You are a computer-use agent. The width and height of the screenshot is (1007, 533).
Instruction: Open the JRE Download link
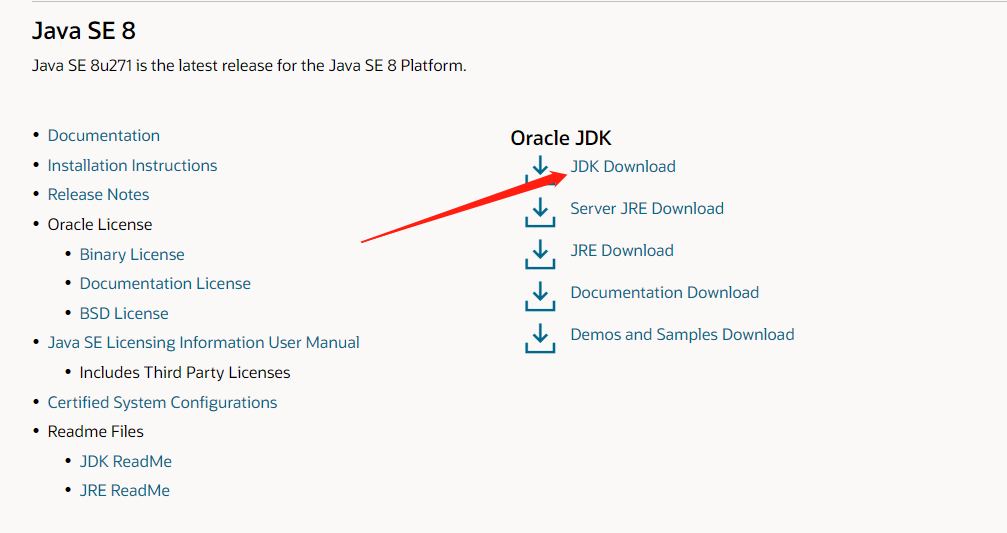(622, 250)
